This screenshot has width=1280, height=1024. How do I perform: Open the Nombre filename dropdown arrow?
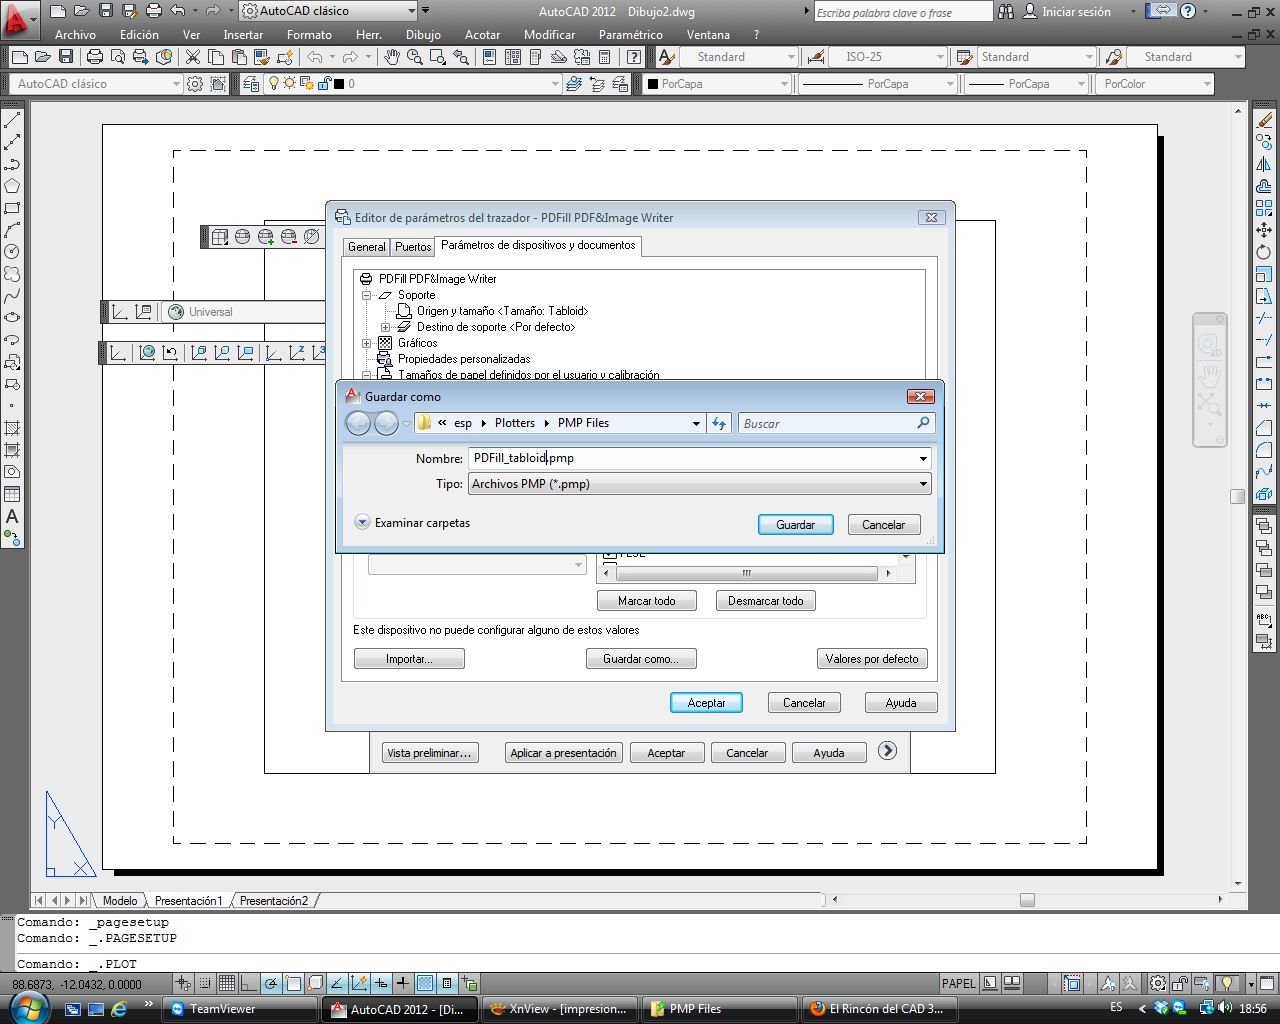923,458
